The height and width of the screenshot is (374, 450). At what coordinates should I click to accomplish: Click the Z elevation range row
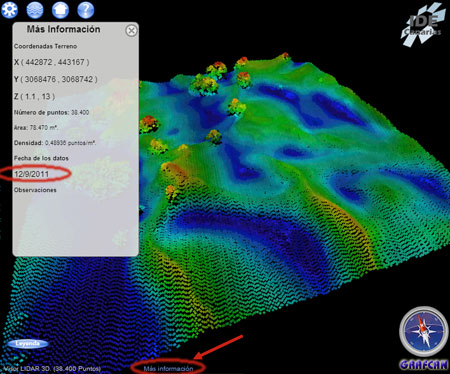(35, 97)
